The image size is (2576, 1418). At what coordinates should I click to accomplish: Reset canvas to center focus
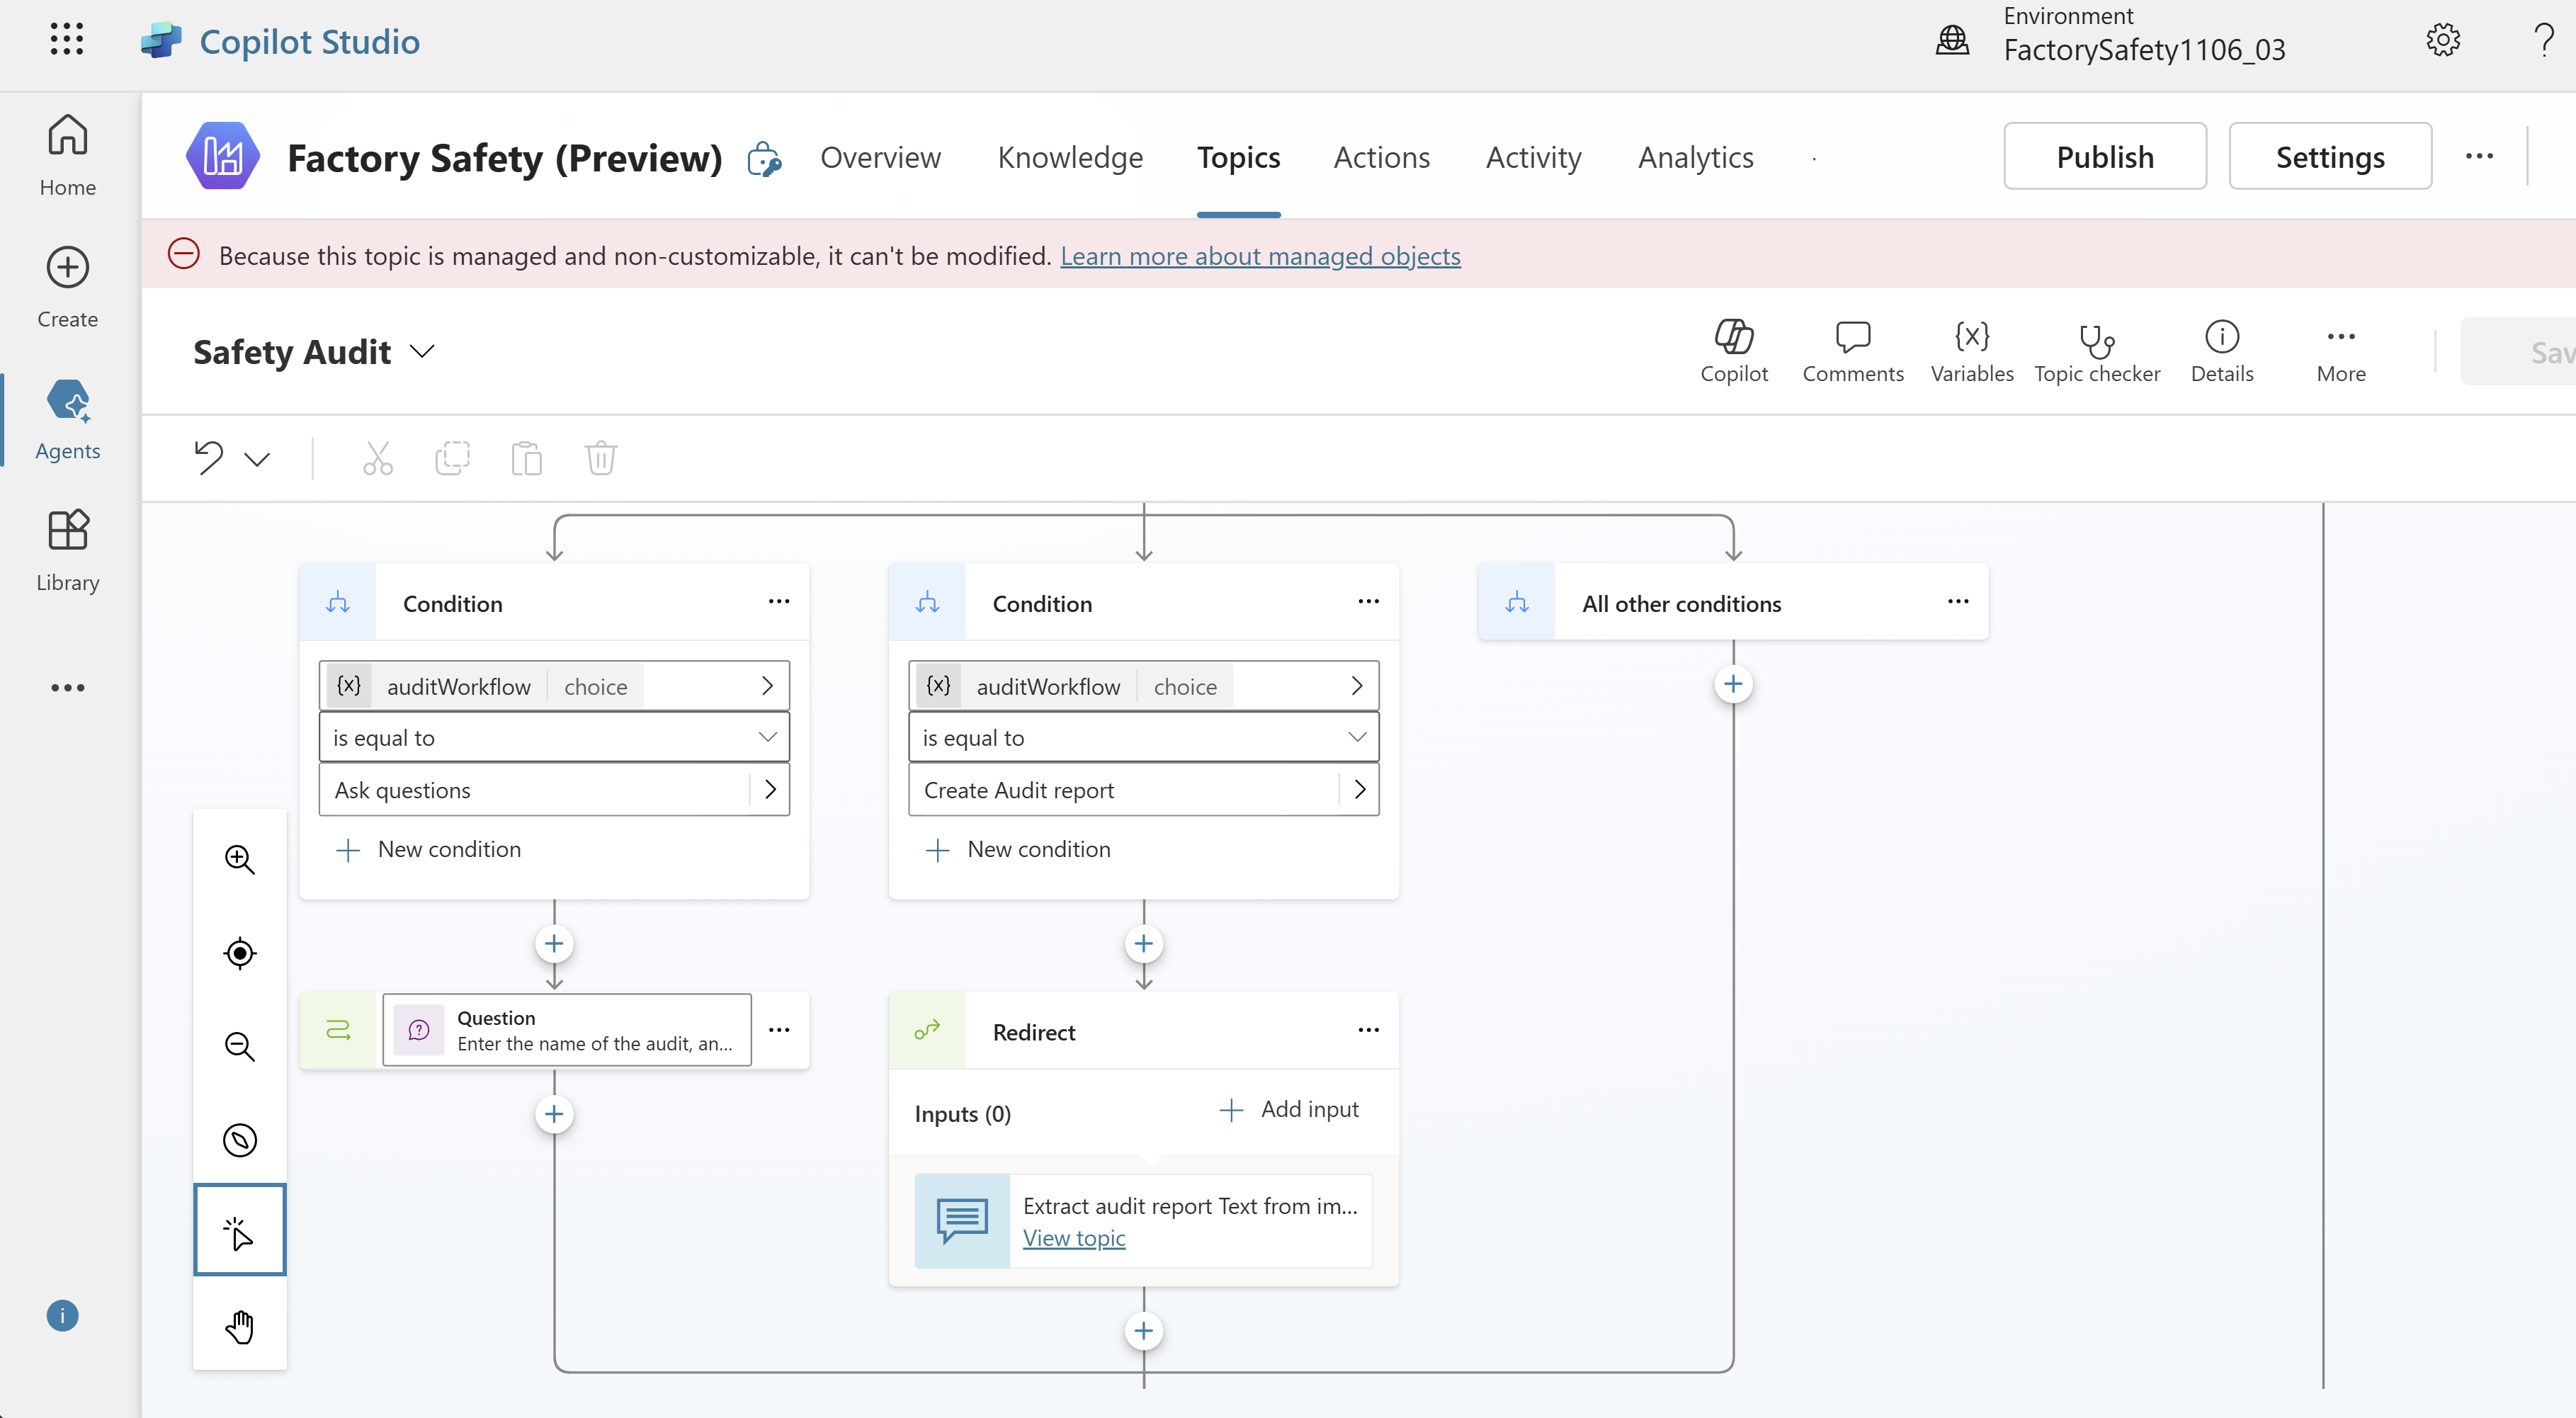coord(240,953)
